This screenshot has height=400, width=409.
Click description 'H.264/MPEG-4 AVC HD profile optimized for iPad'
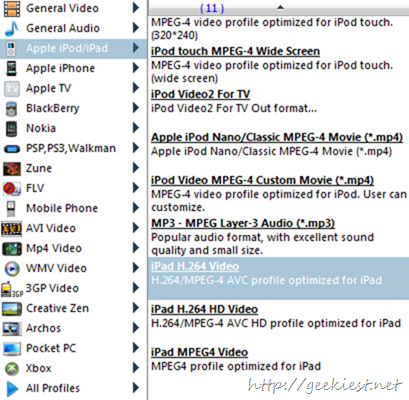coord(276,323)
